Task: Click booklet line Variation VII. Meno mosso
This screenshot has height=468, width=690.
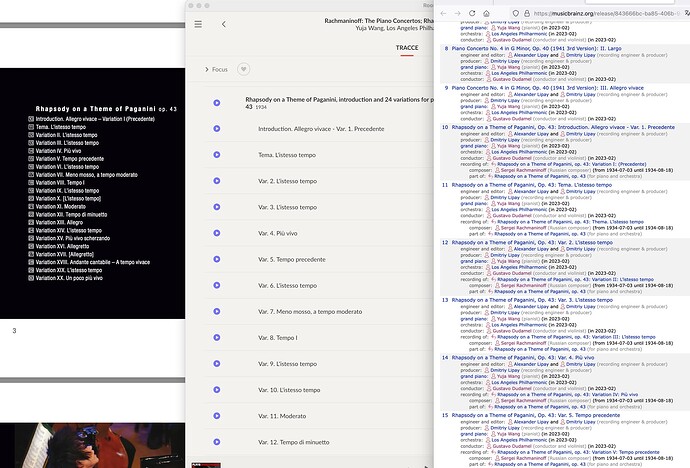Action: 86,175
